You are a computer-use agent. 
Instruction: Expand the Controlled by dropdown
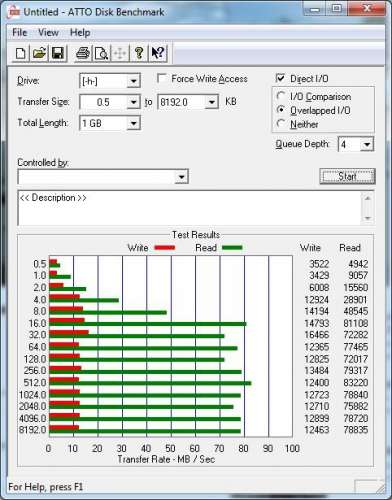click(182, 177)
